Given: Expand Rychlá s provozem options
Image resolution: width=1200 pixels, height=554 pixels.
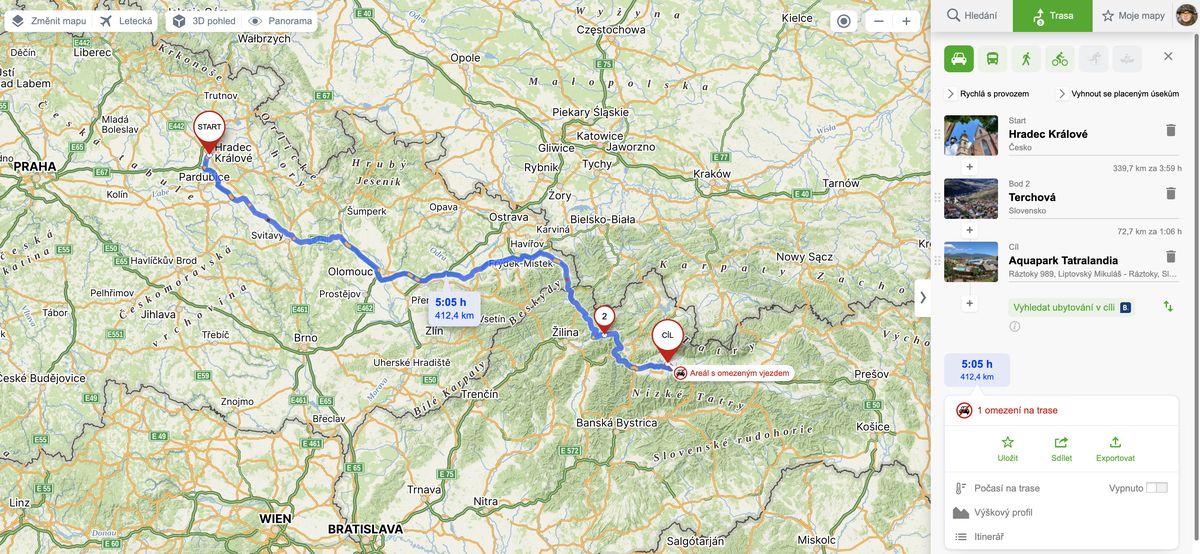Looking at the screenshot, I should tap(988, 94).
